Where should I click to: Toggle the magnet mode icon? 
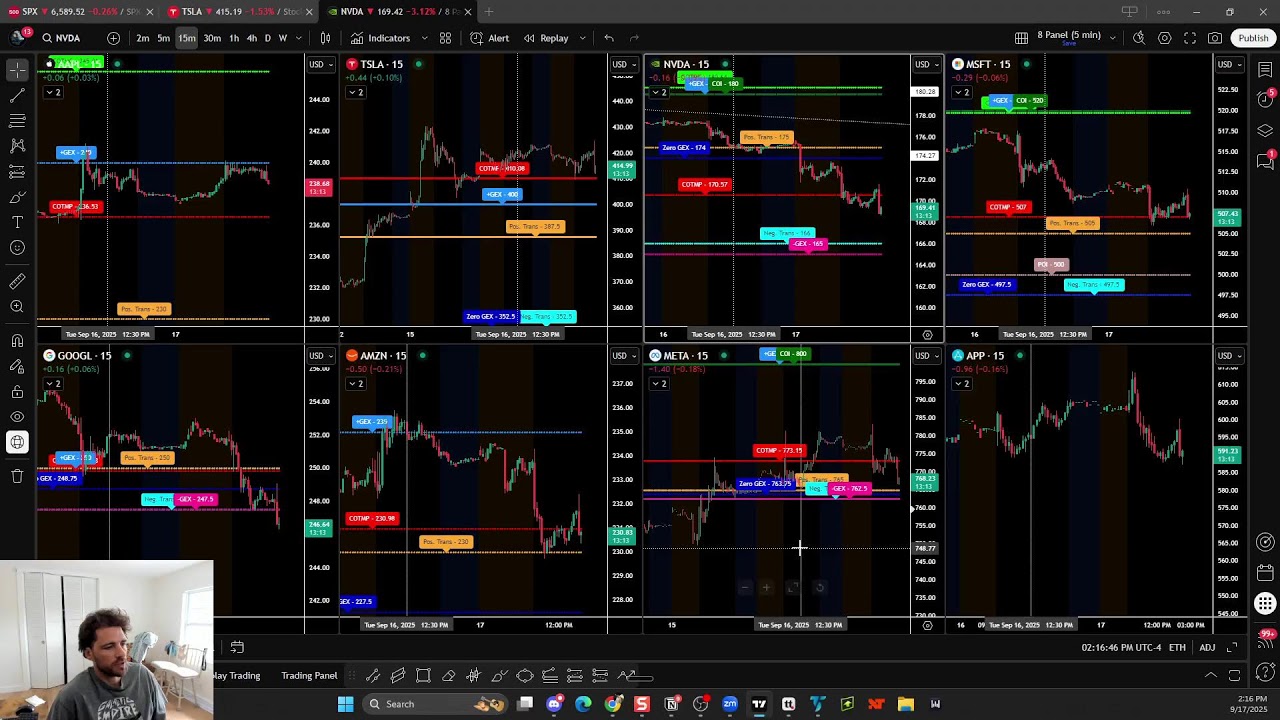[17, 342]
